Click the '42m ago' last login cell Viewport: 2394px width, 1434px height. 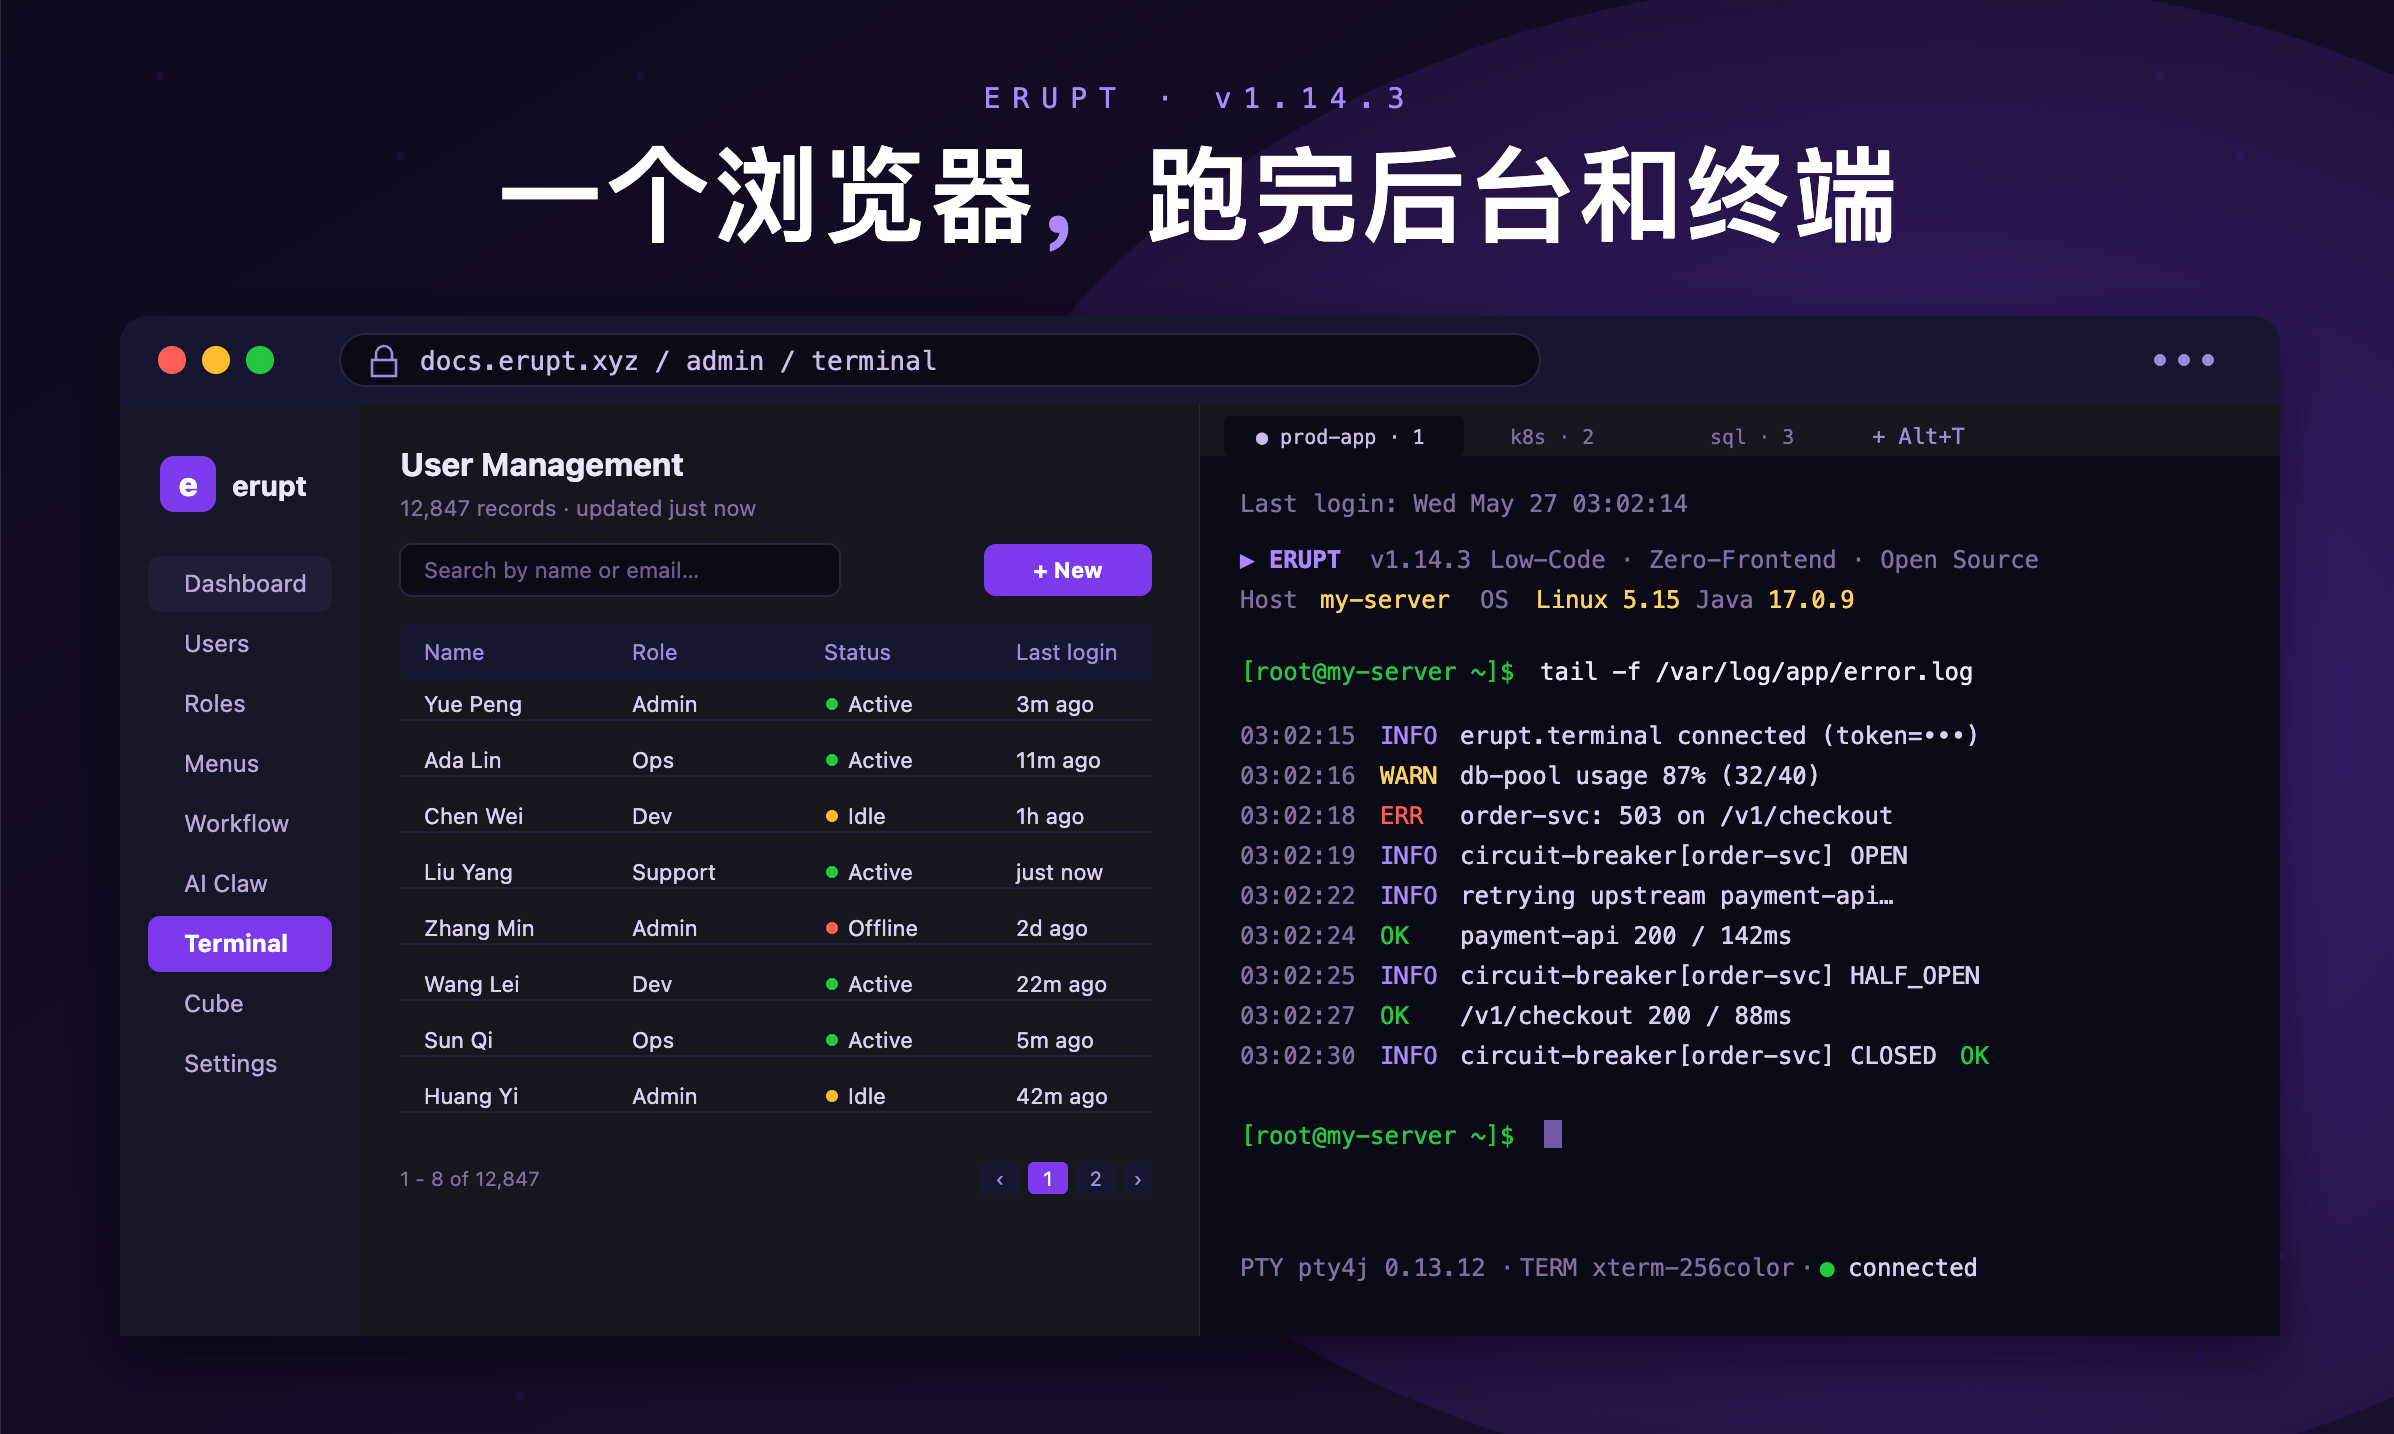pos(1062,1096)
